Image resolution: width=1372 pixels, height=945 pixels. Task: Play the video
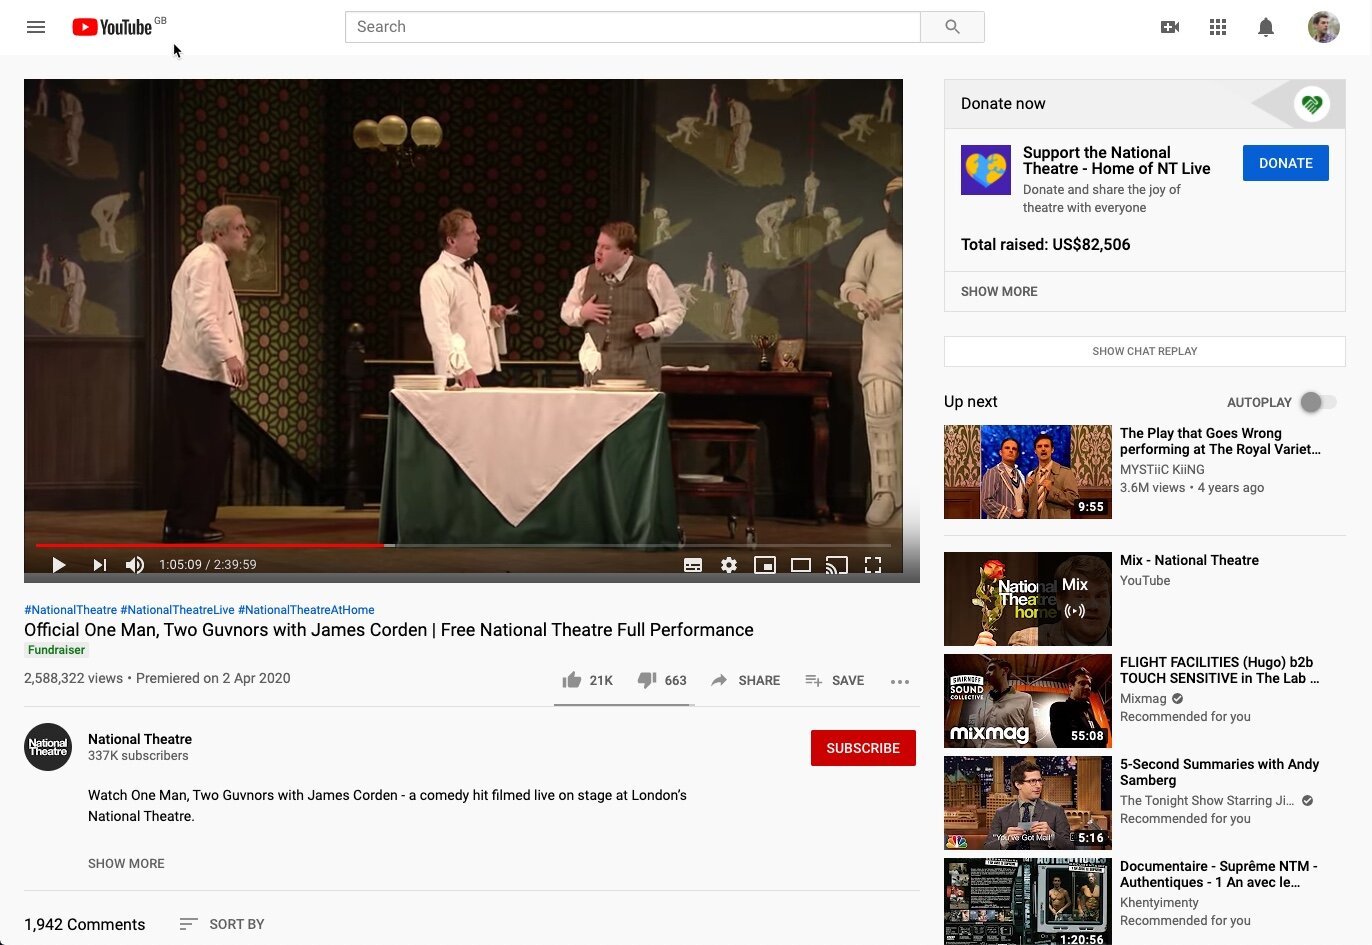[x=59, y=565]
